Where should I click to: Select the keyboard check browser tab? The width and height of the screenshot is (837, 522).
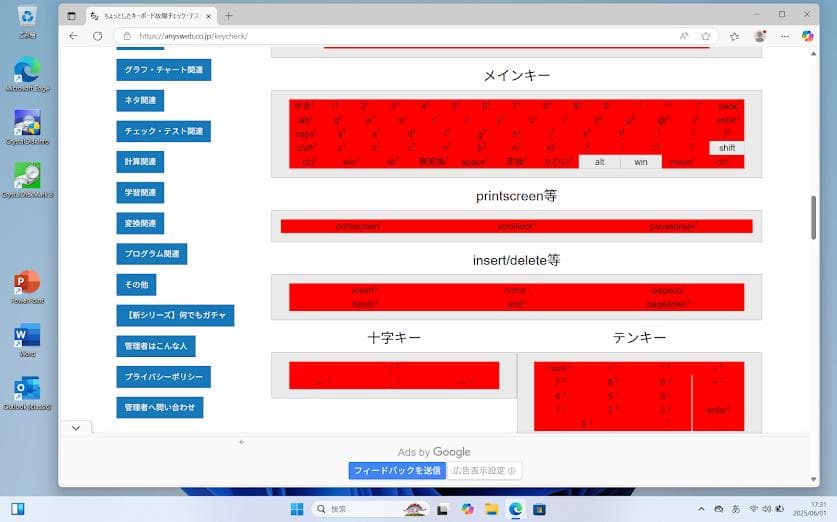coord(152,16)
